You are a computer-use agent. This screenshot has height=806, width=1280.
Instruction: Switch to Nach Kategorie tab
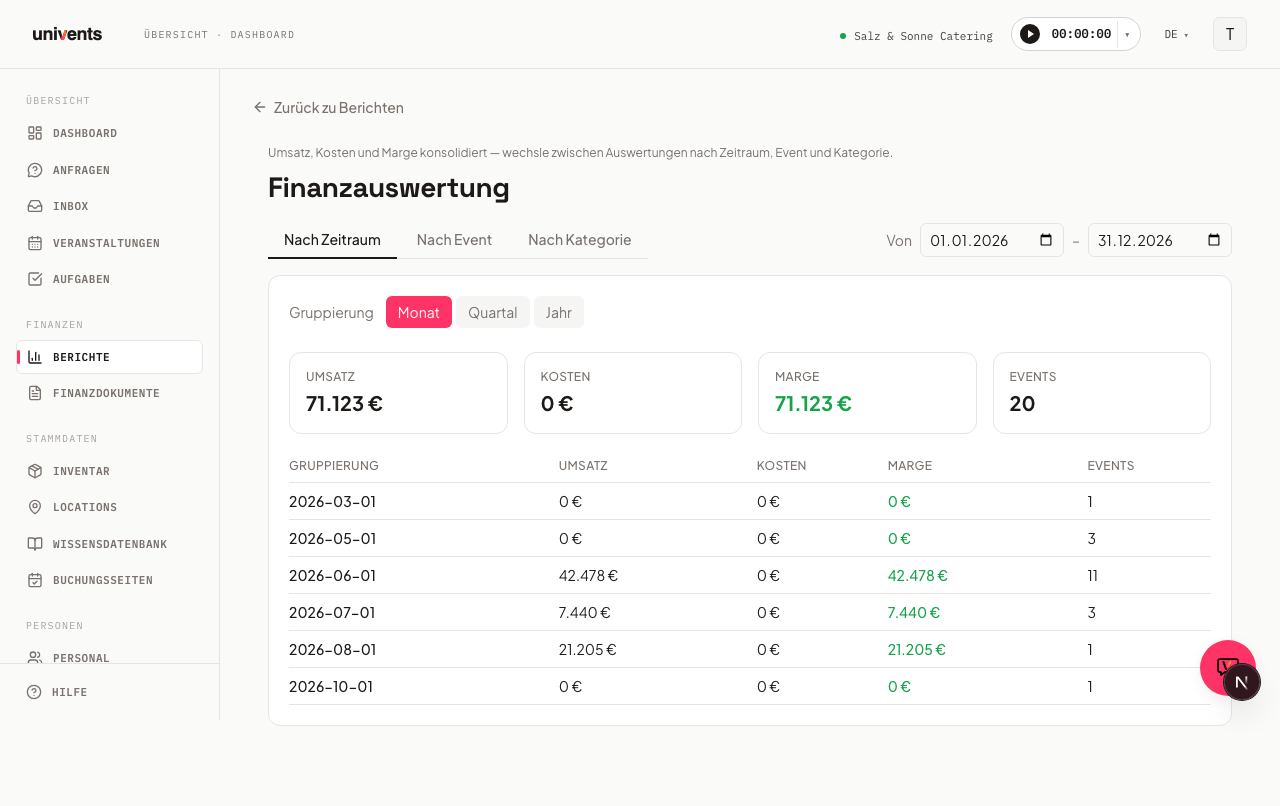tap(580, 240)
